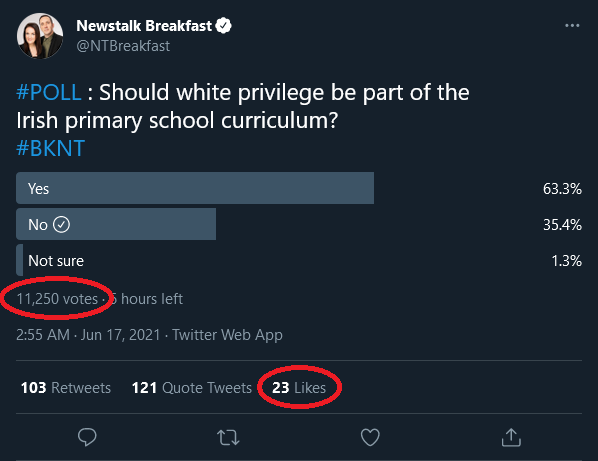Viewport: 598px width, 461px height.
Task: Open the #POLL hashtag link
Action: click(x=48, y=92)
